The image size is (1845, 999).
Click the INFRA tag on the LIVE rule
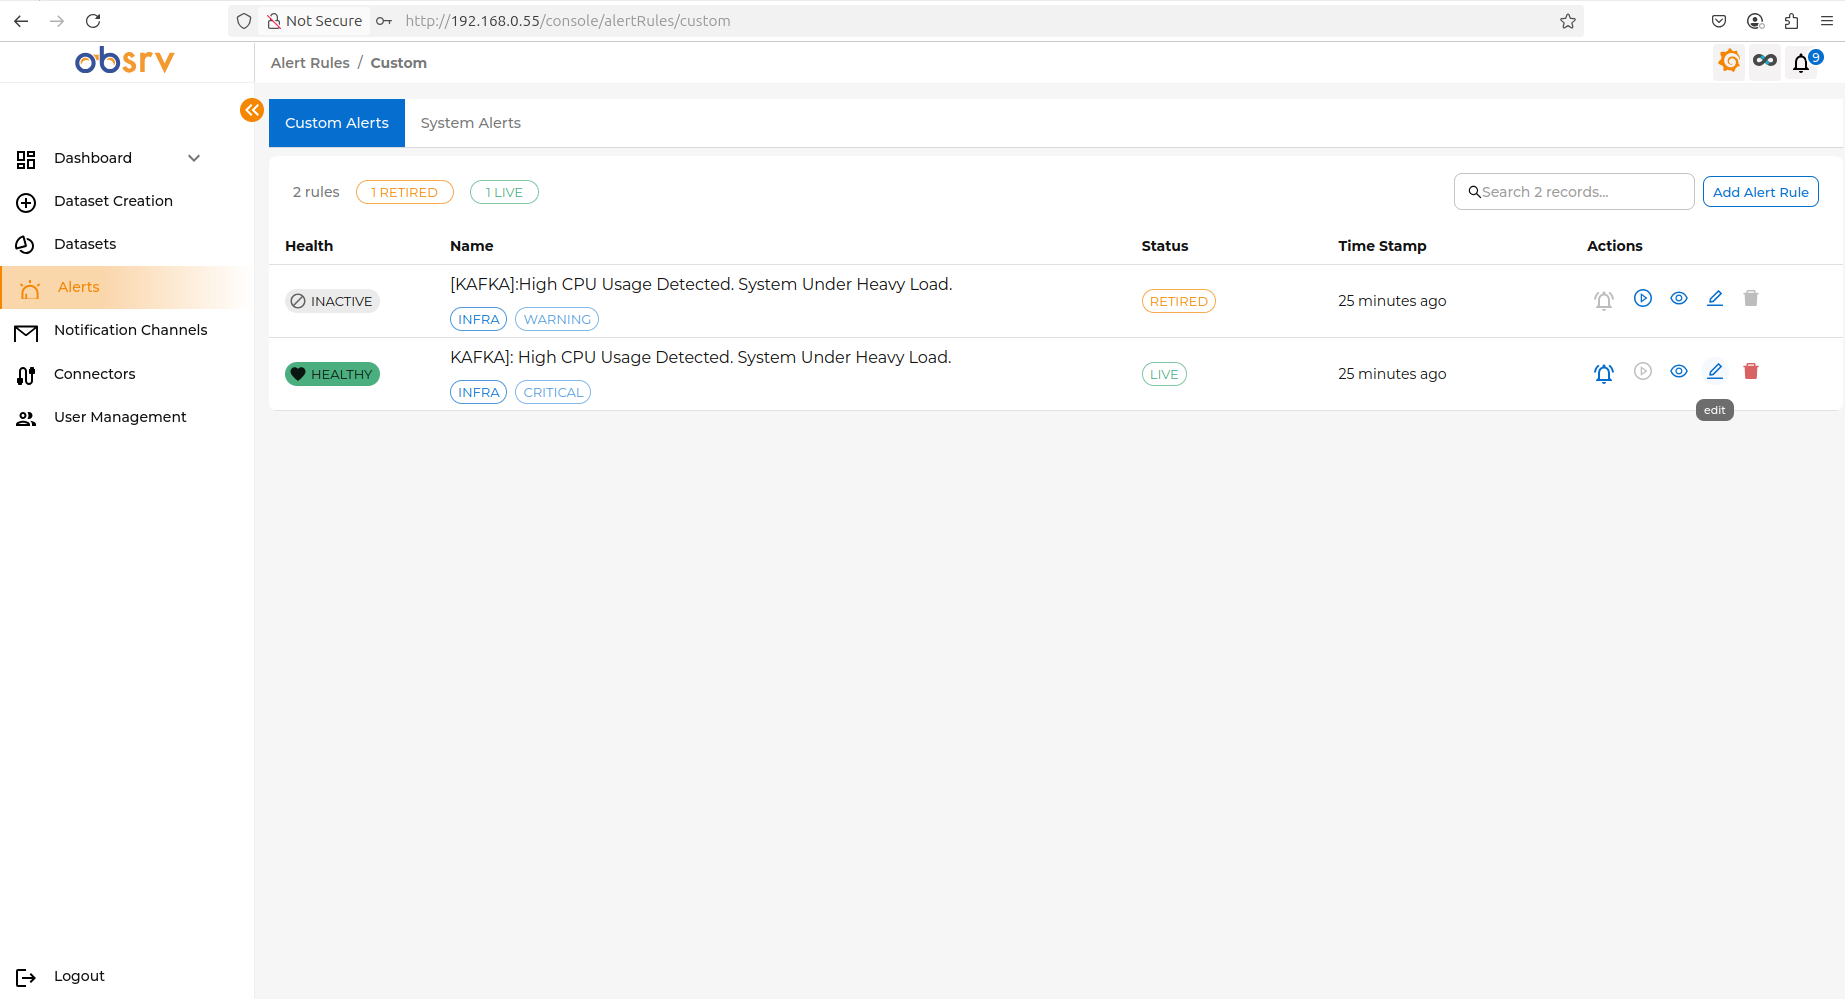coord(479,392)
